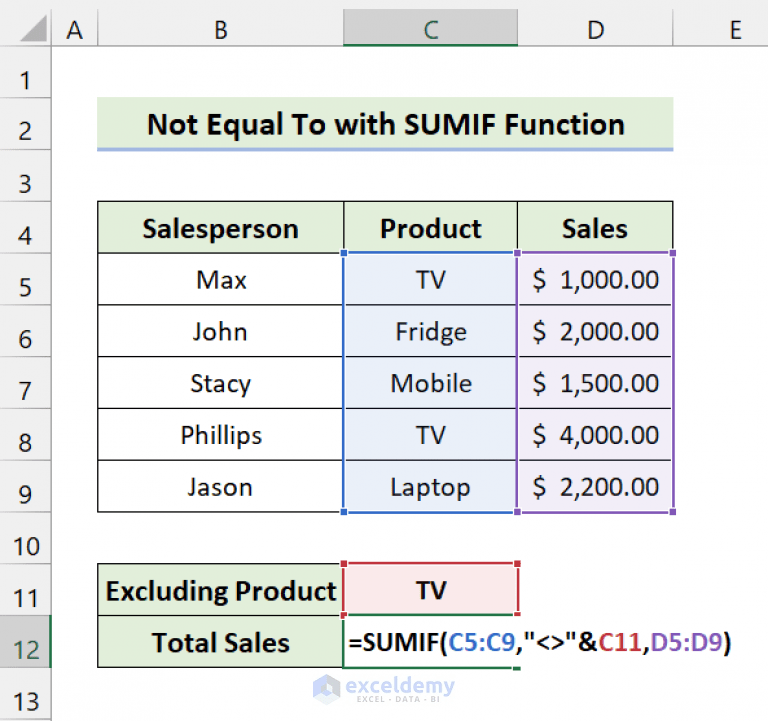The width and height of the screenshot is (768, 721).
Task: Select the $ 2,000.00 sales cell
Action: click(595, 332)
